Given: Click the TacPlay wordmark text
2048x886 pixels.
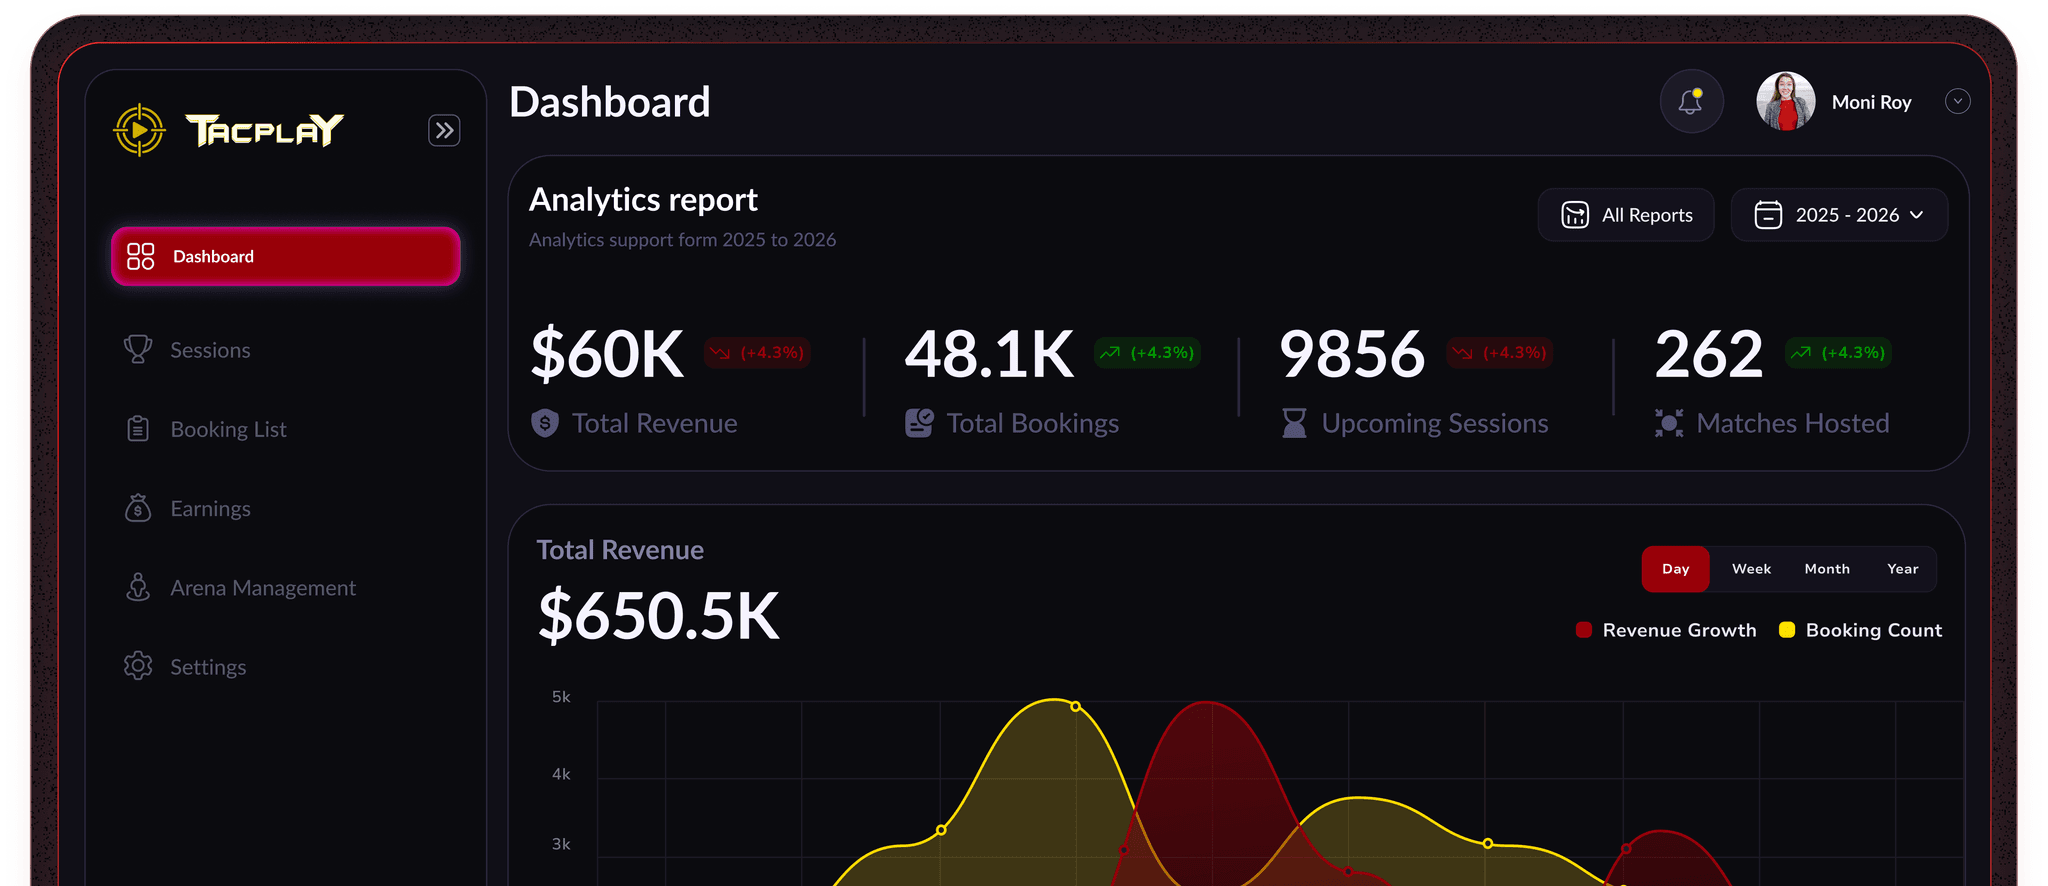Looking at the screenshot, I should [x=265, y=130].
